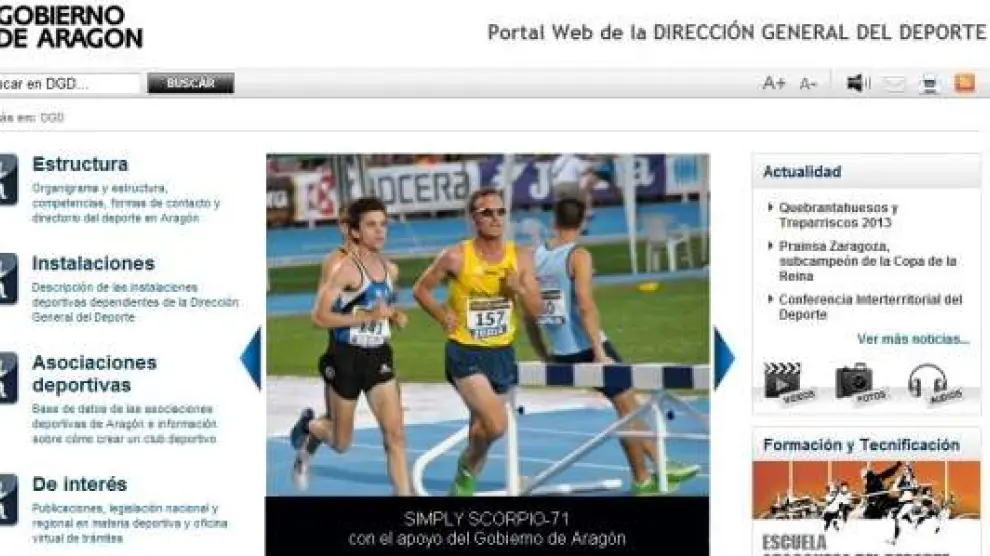This screenshot has width=990, height=556.
Task: Advance slideshow with right blue arrow
Action: [x=723, y=357]
